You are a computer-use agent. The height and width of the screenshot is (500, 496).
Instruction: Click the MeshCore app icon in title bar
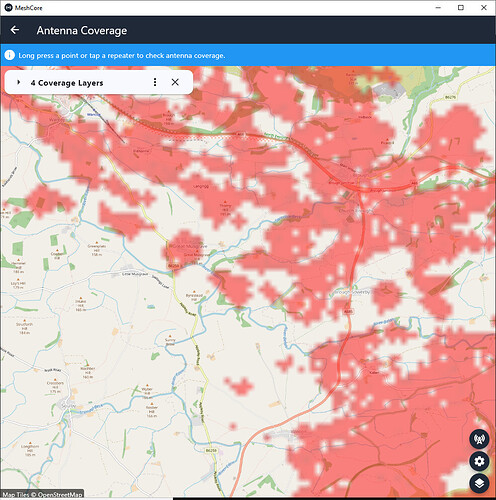8,8
